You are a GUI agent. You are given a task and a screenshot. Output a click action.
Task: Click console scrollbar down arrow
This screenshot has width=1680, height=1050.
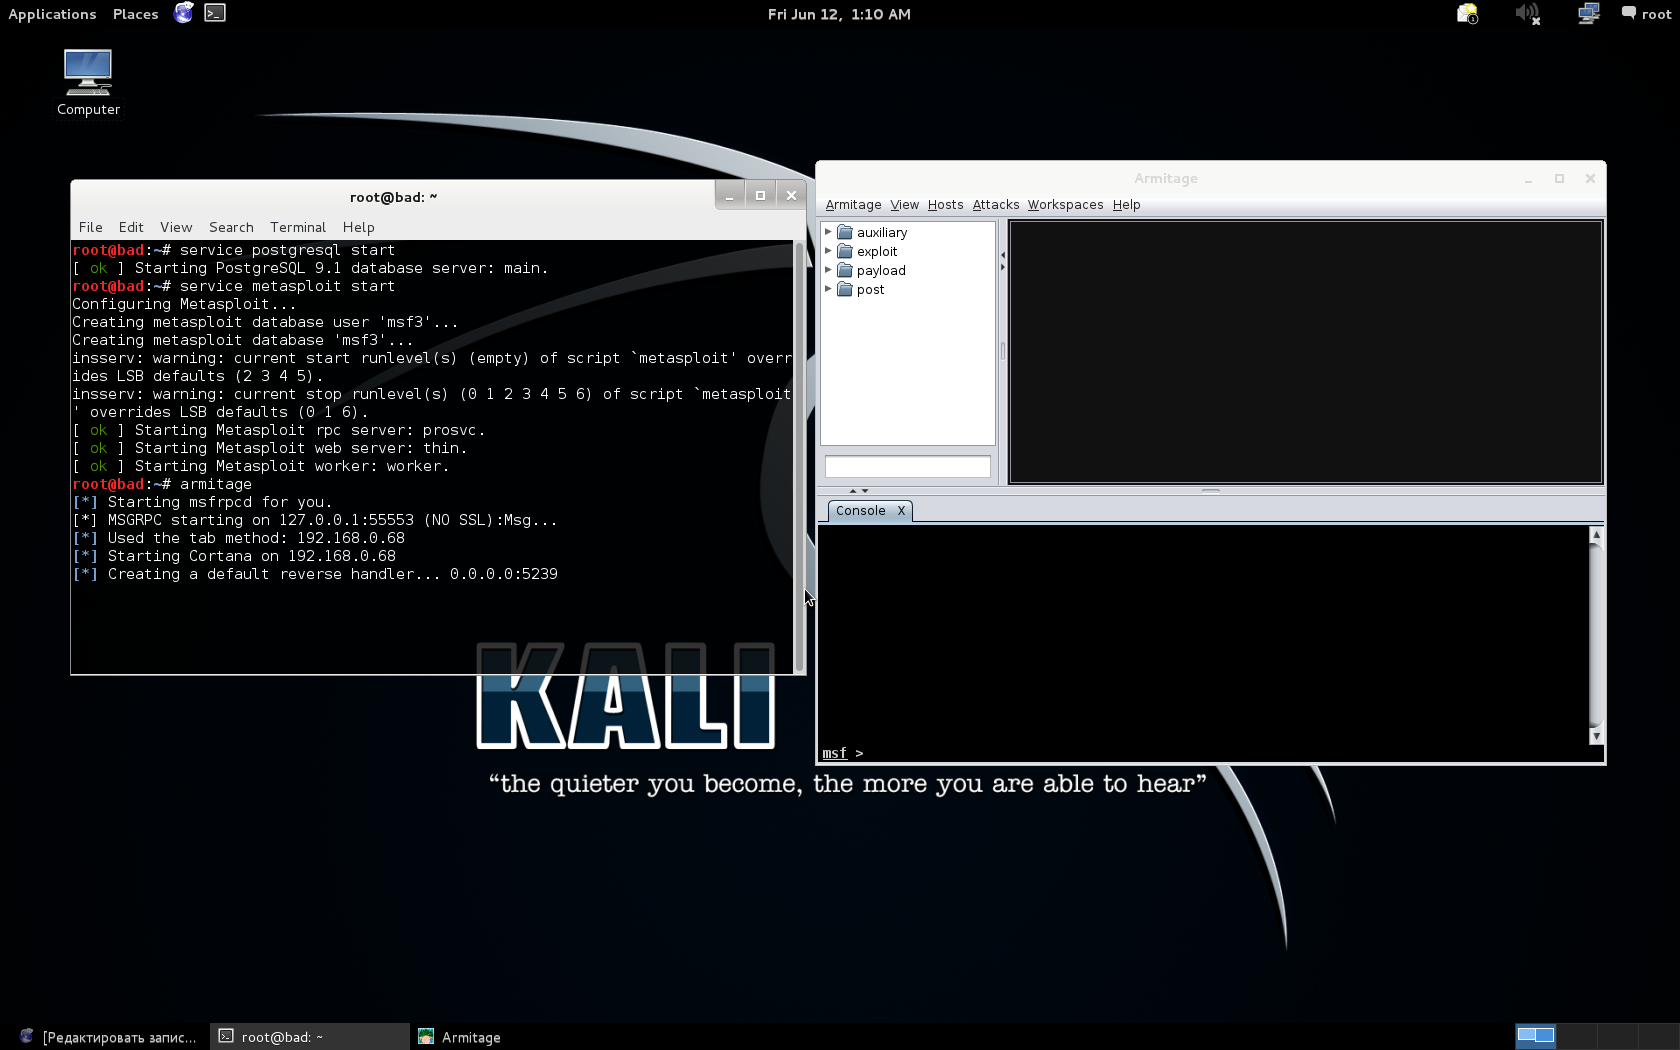point(1596,736)
